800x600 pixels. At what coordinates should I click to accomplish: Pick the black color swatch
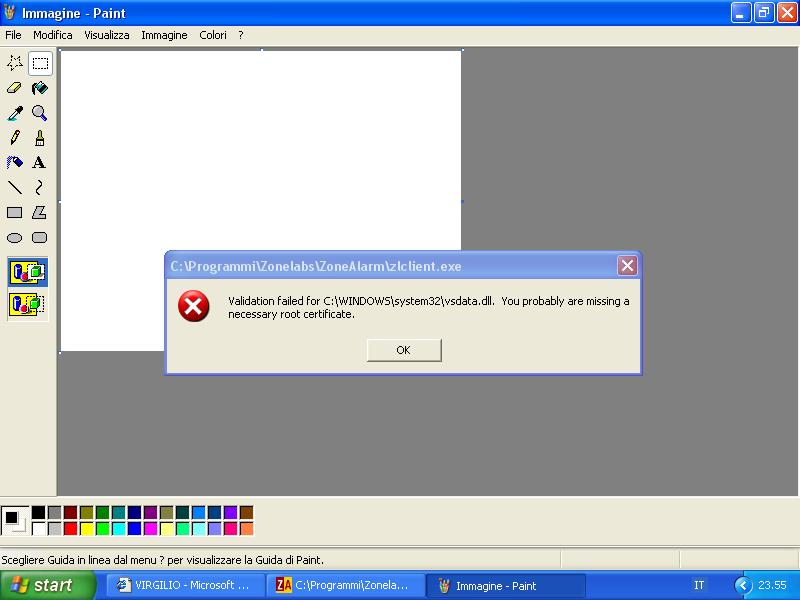[39, 512]
